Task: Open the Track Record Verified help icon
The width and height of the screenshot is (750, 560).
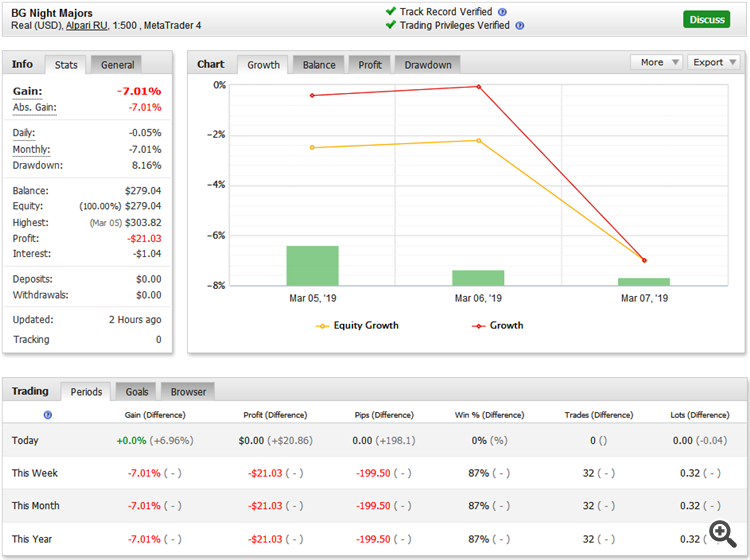Action: click(x=502, y=12)
